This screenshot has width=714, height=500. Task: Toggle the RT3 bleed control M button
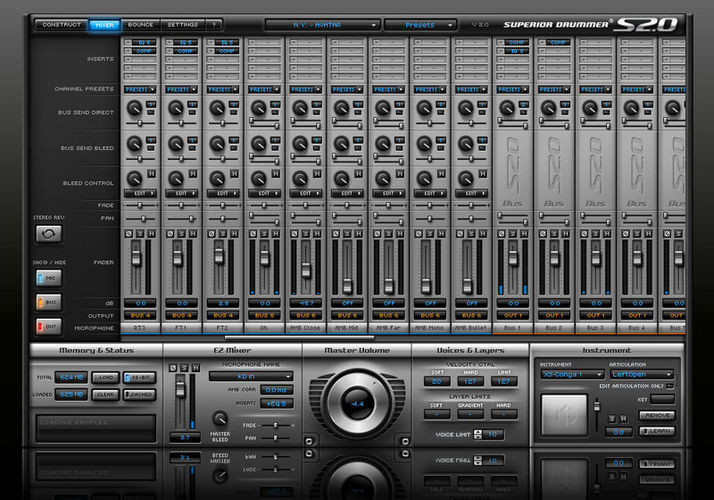pyautogui.click(x=152, y=173)
